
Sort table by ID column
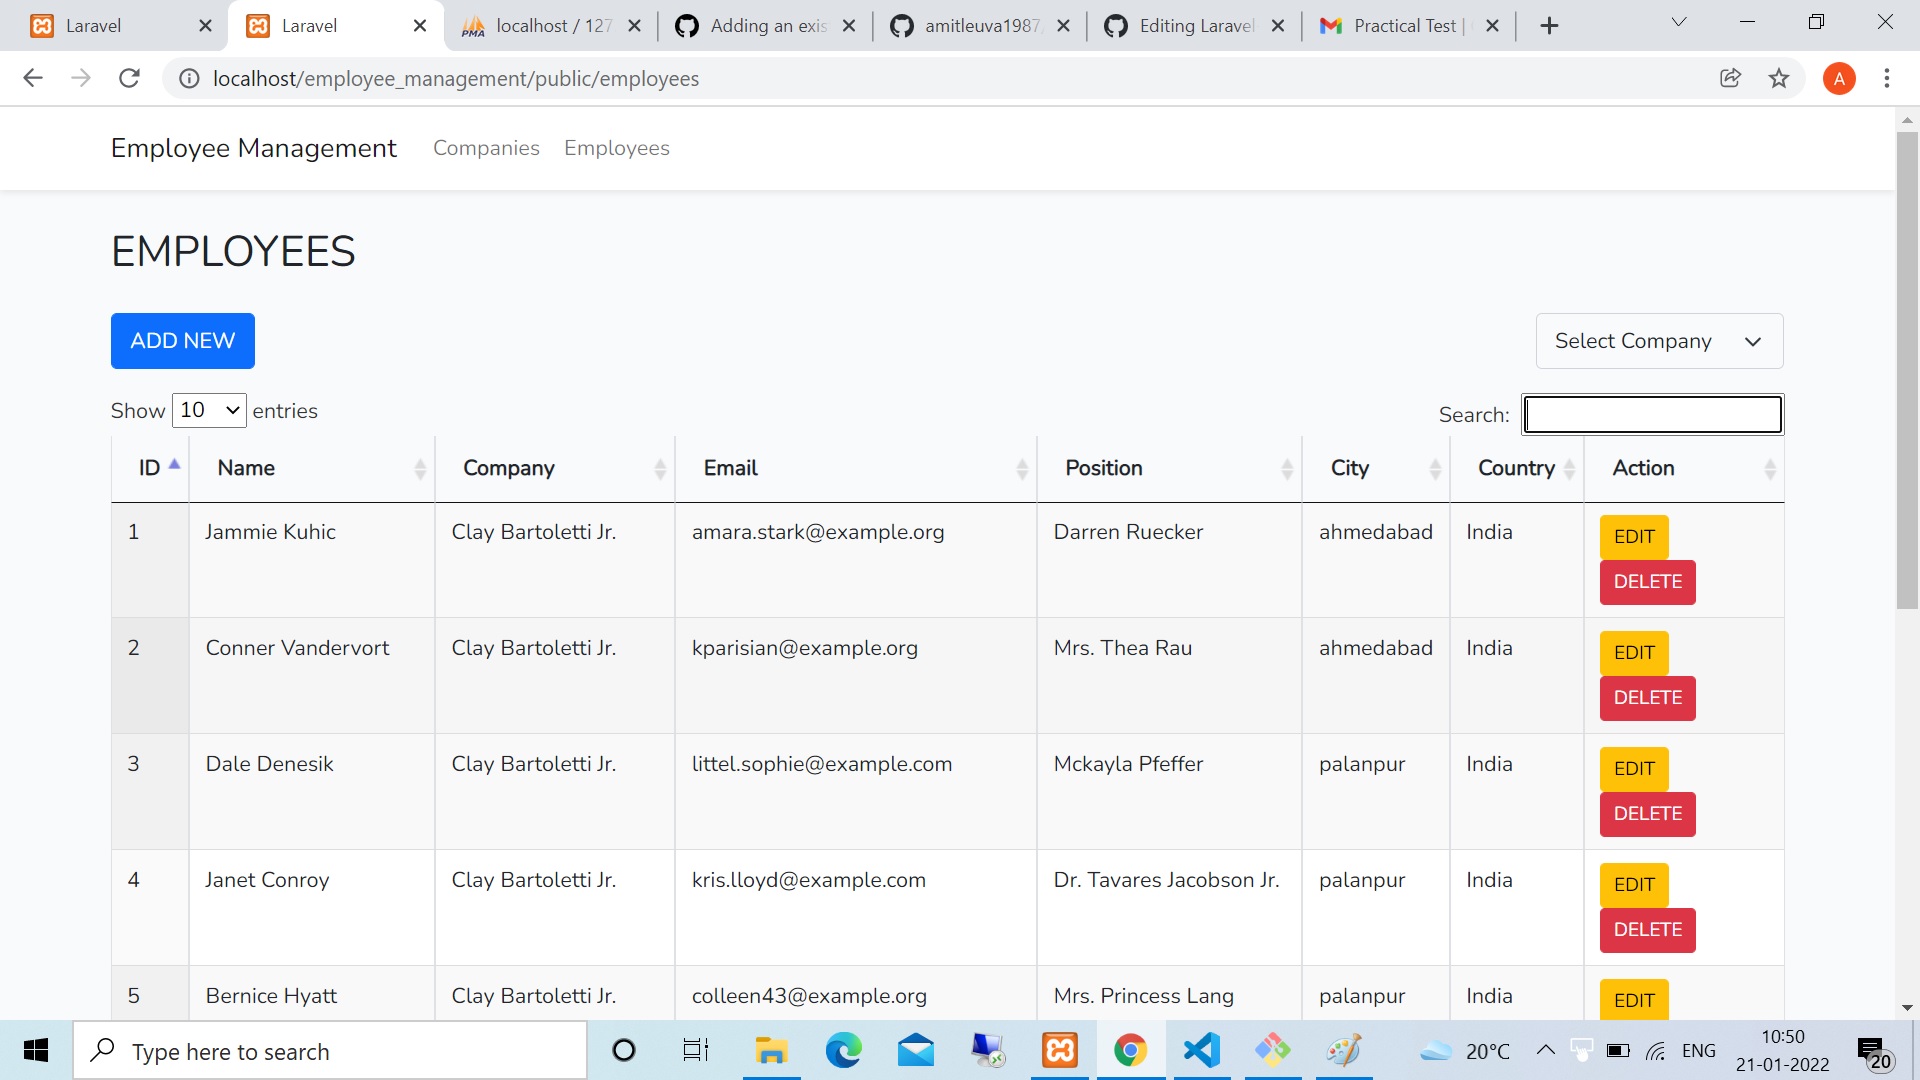[150, 468]
